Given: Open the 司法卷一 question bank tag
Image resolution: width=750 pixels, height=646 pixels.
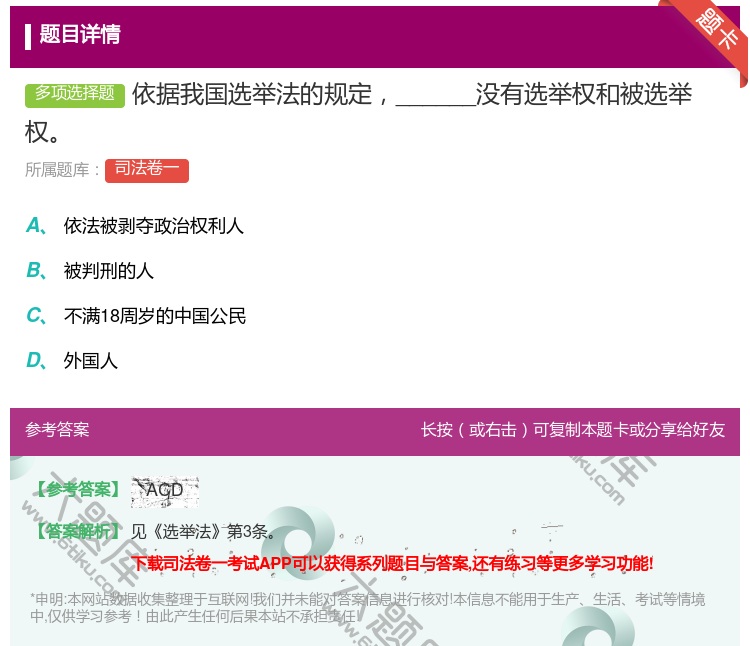Looking at the screenshot, I should [x=147, y=170].
